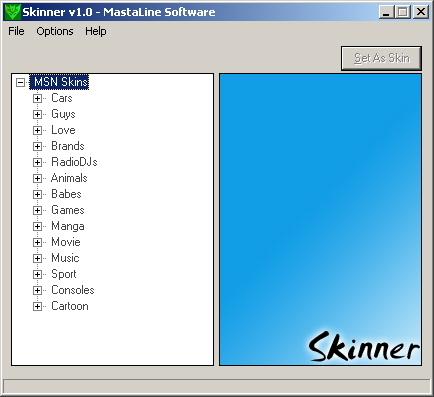The height and width of the screenshot is (397, 434).
Task: Select the Games tree item
Action: point(68,210)
